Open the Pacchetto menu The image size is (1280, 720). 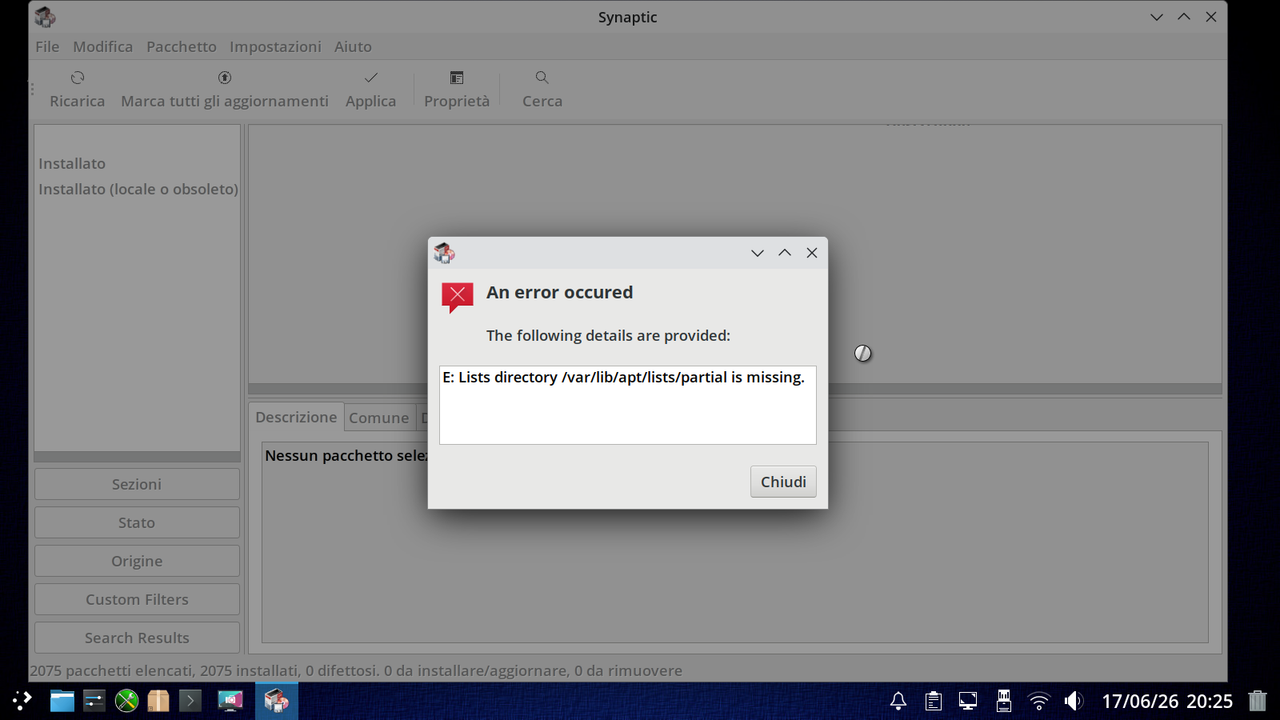[x=181, y=46]
